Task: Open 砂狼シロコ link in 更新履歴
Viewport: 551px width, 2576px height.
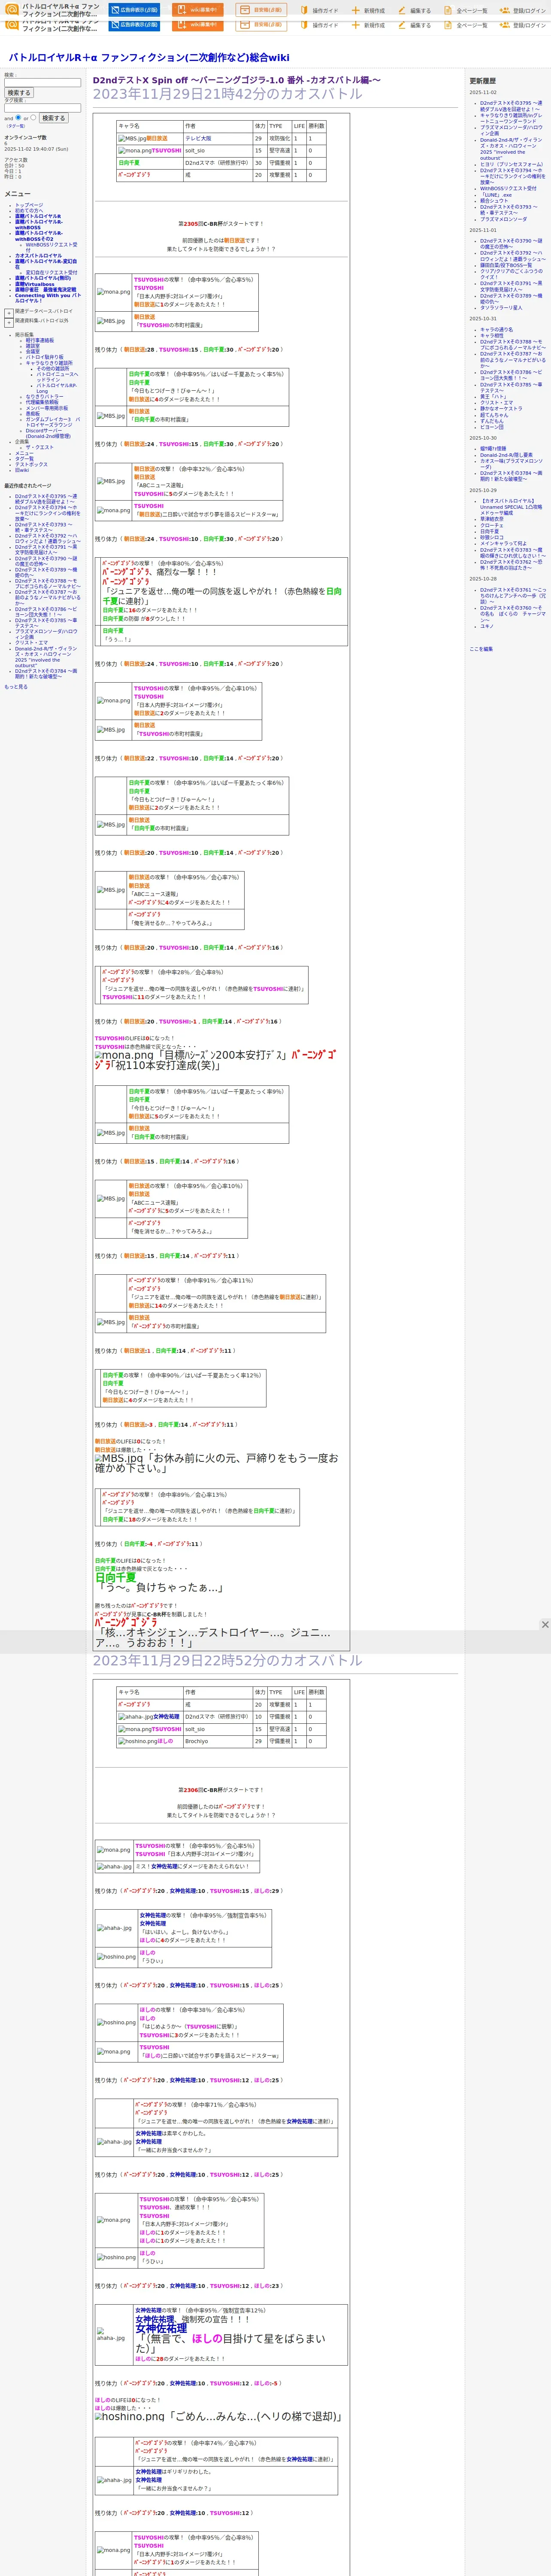Action: [x=492, y=537]
